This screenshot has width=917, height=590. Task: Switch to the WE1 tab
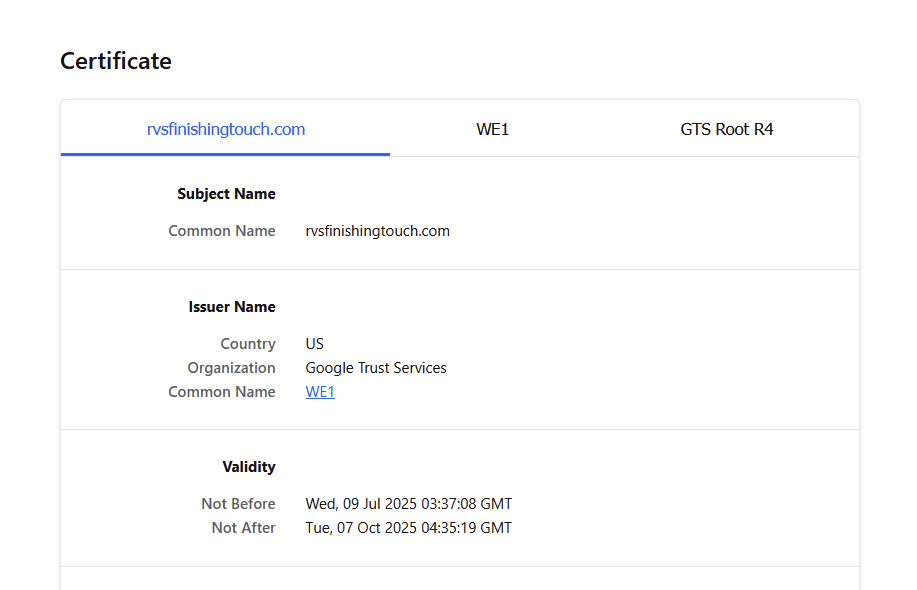pos(492,129)
